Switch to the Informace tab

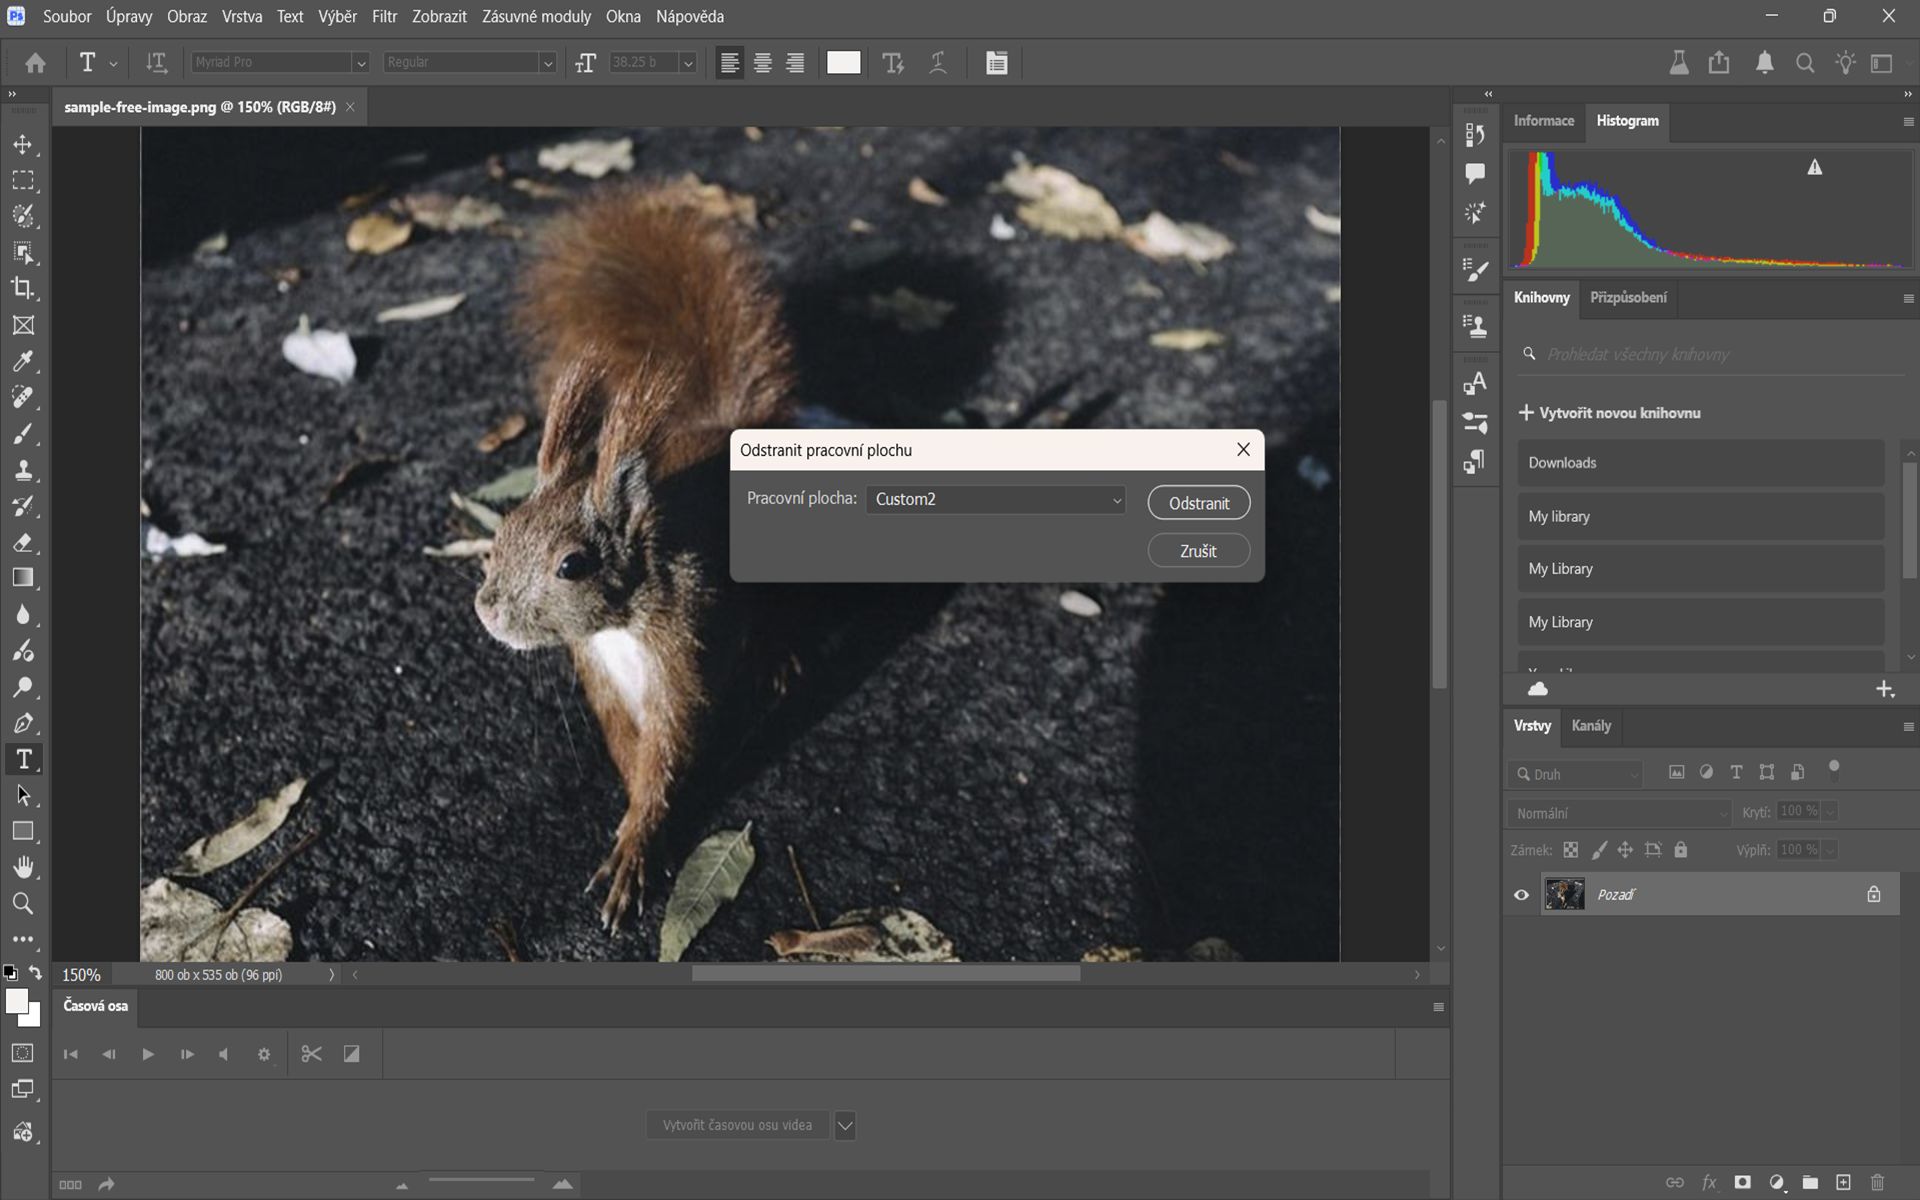(1543, 121)
